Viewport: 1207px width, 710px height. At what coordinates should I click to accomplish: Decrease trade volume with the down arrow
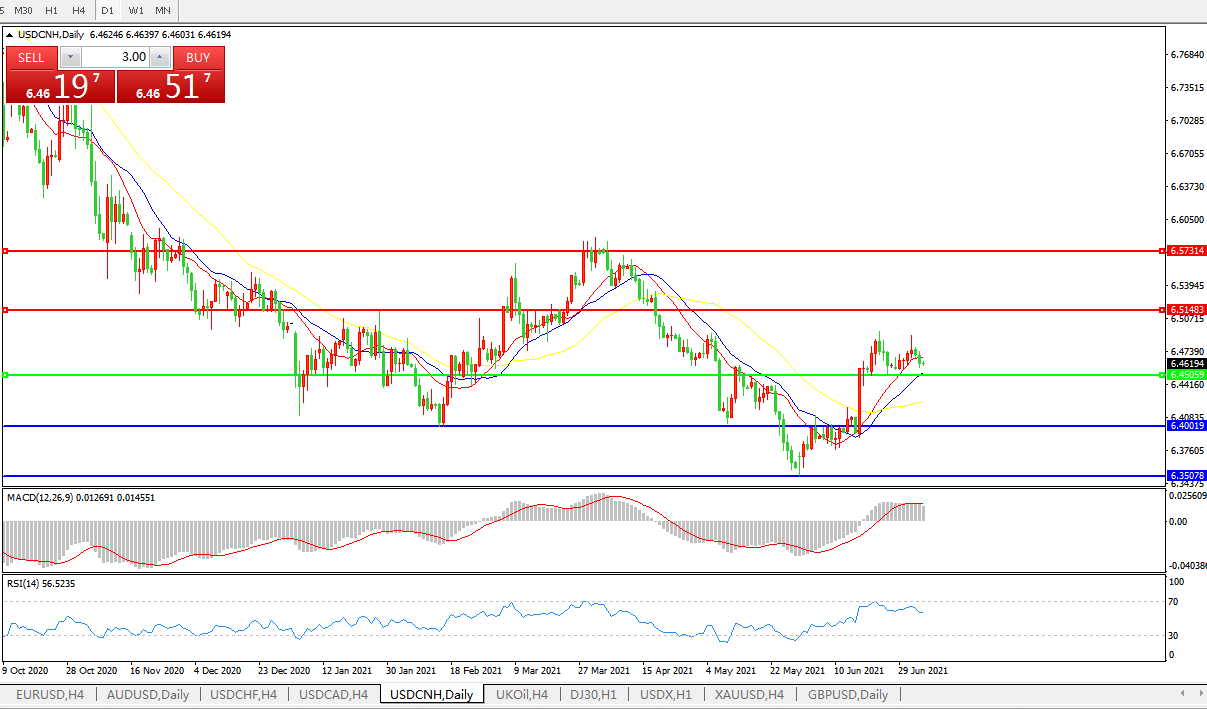(71, 58)
